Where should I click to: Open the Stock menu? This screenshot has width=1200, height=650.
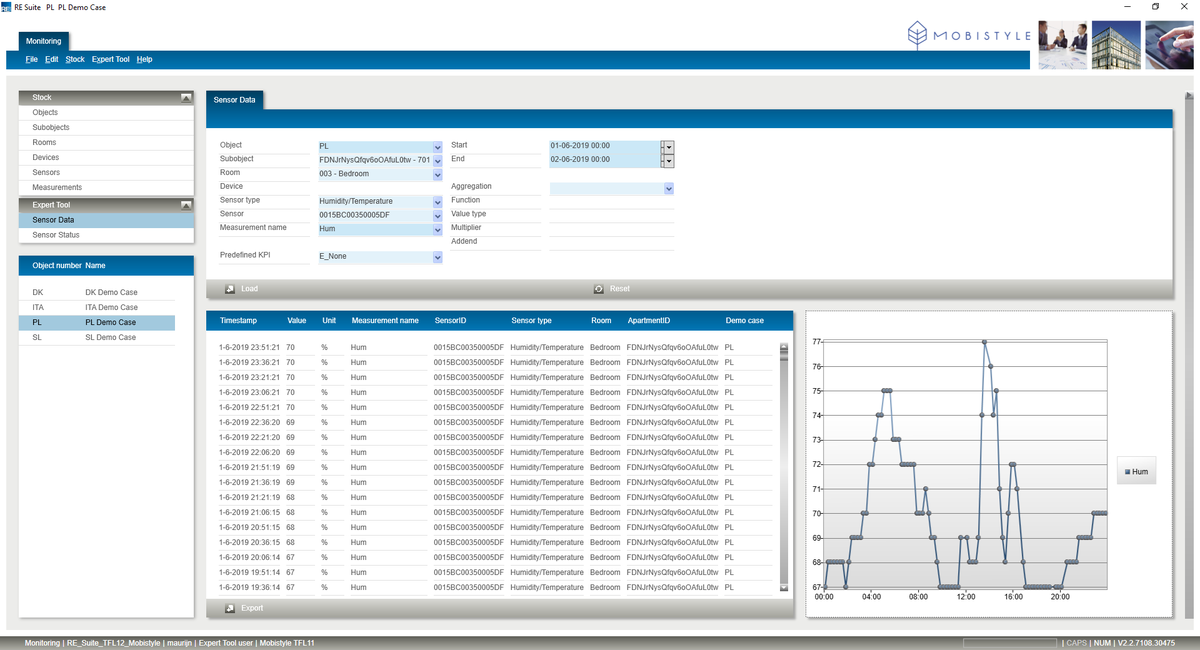(x=75, y=60)
